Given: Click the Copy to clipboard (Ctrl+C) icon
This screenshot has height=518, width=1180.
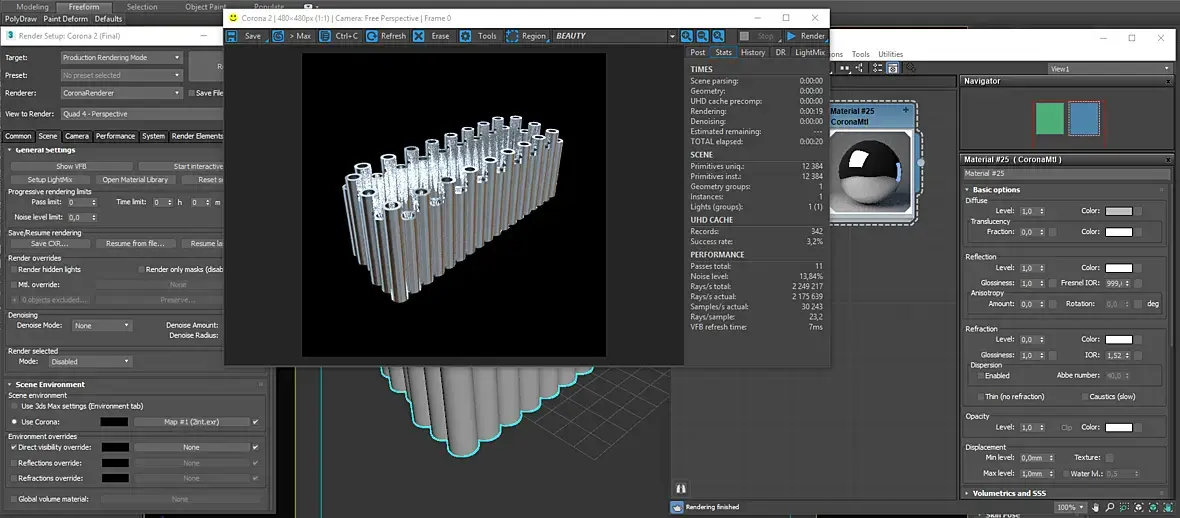Looking at the screenshot, I should [326, 36].
